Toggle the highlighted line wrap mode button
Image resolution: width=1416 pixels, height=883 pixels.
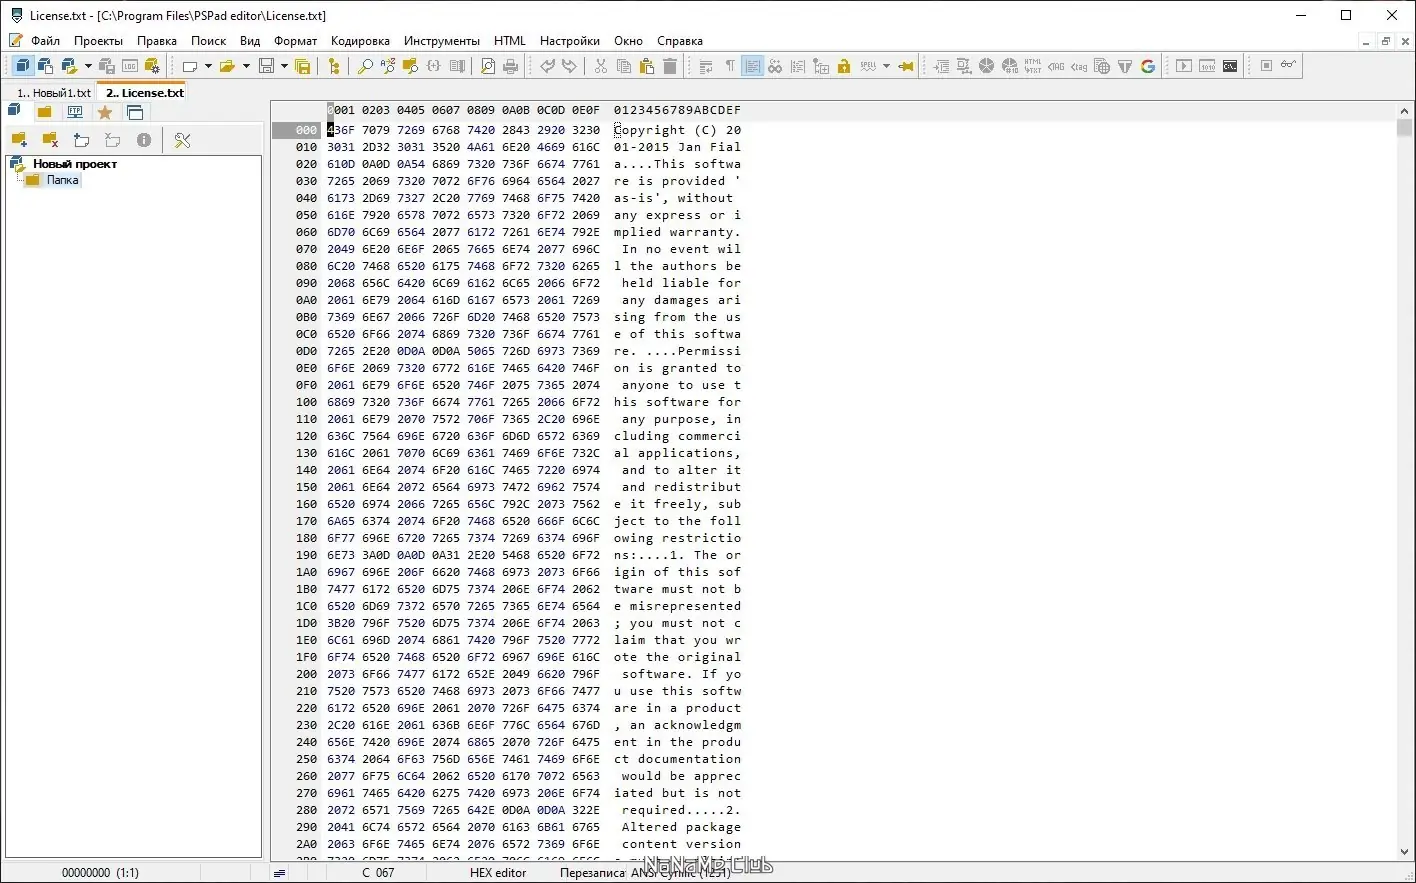click(752, 66)
